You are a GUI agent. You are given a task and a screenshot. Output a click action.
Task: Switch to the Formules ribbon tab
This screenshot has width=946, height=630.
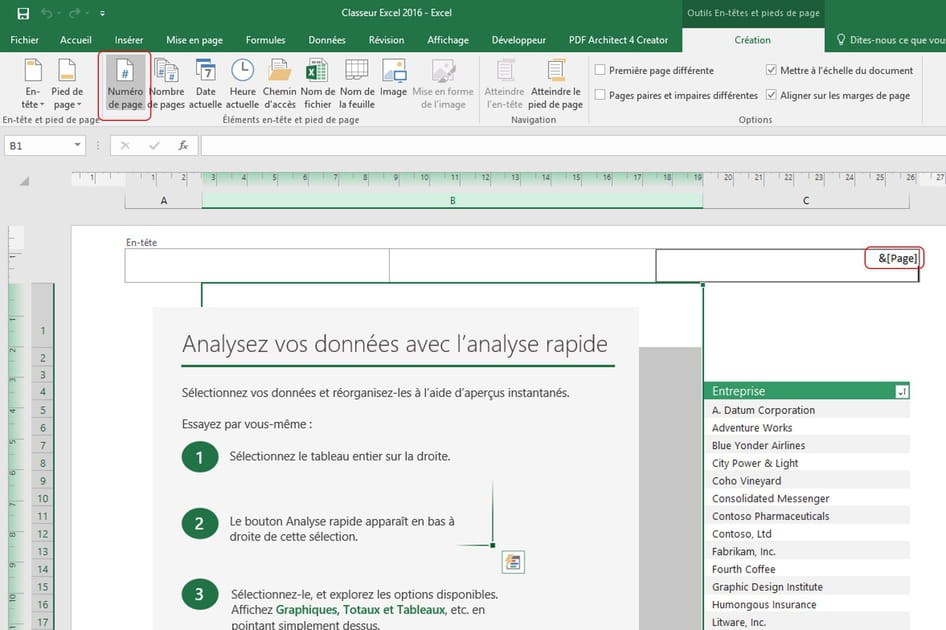[x=264, y=40]
